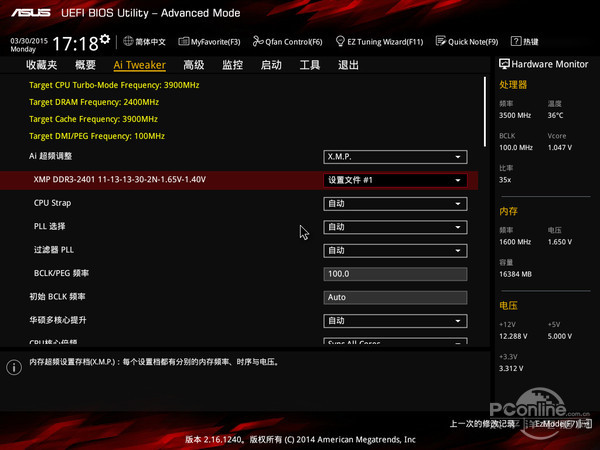The height and width of the screenshot is (450, 600).
Task: Open the 启动 boot tab
Action: click(271, 65)
